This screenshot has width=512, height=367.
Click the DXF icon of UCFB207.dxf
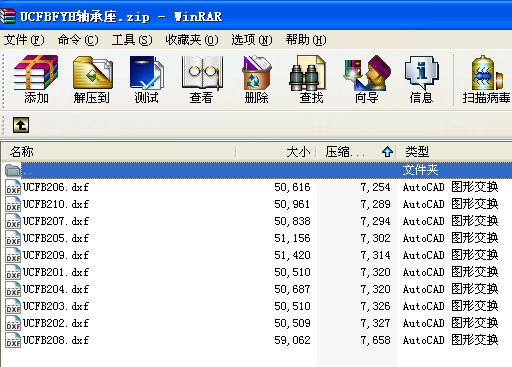[x=13, y=221]
